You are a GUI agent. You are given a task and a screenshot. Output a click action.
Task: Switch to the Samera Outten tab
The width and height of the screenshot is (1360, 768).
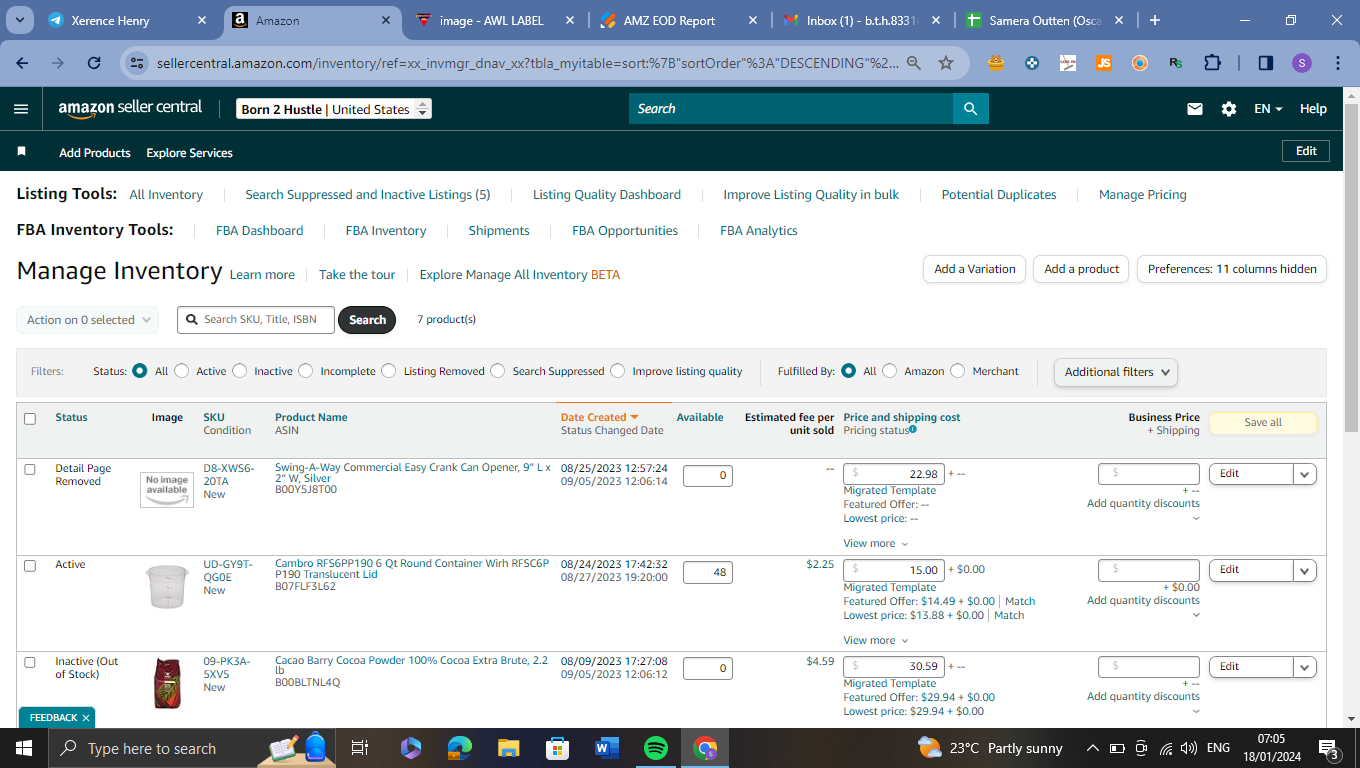click(1045, 20)
